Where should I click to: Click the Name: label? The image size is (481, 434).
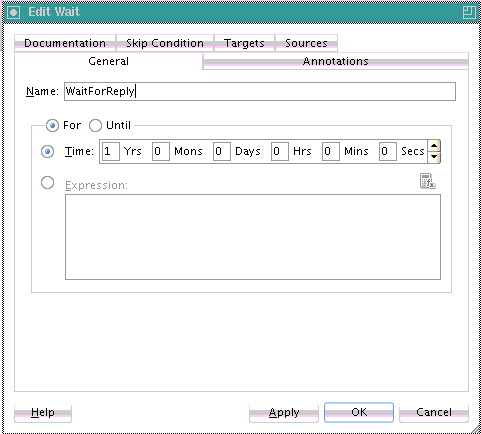pyautogui.click(x=42, y=91)
